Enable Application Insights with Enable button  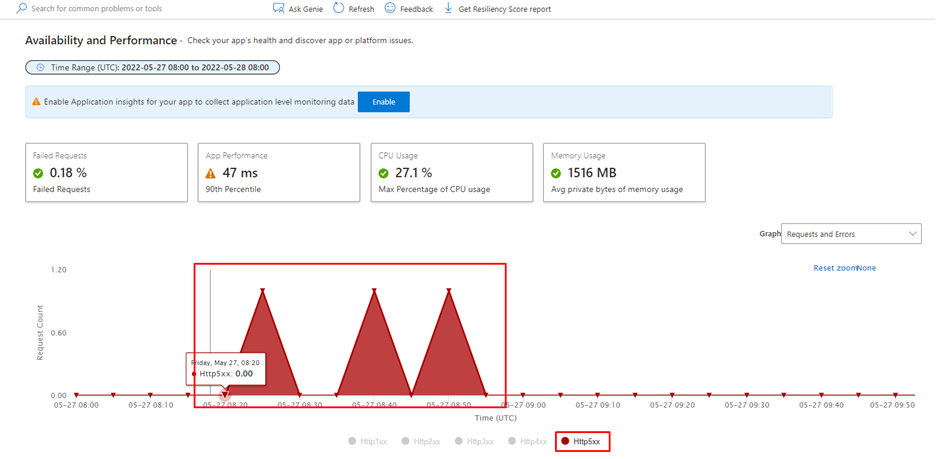click(x=384, y=102)
